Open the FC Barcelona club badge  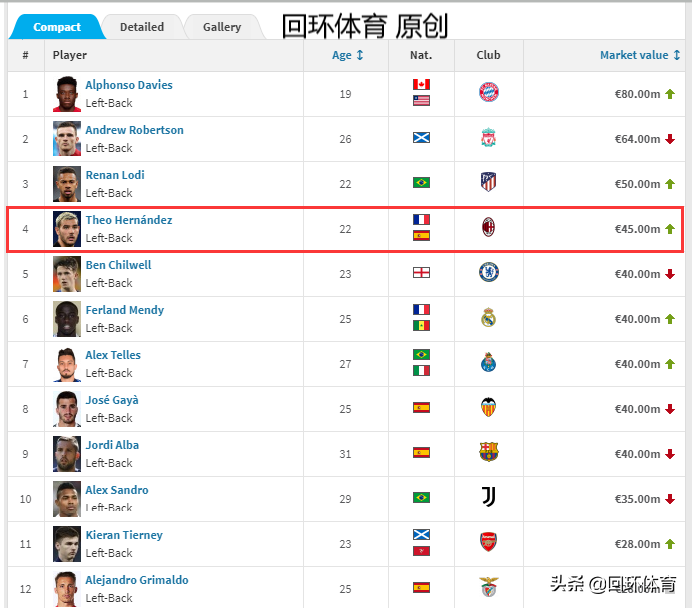coord(488,452)
